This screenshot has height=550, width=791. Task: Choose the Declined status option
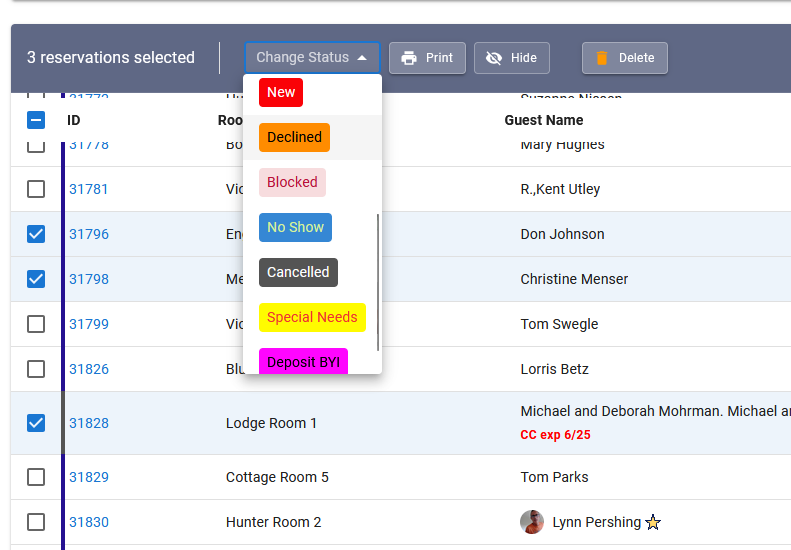pos(294,137)
